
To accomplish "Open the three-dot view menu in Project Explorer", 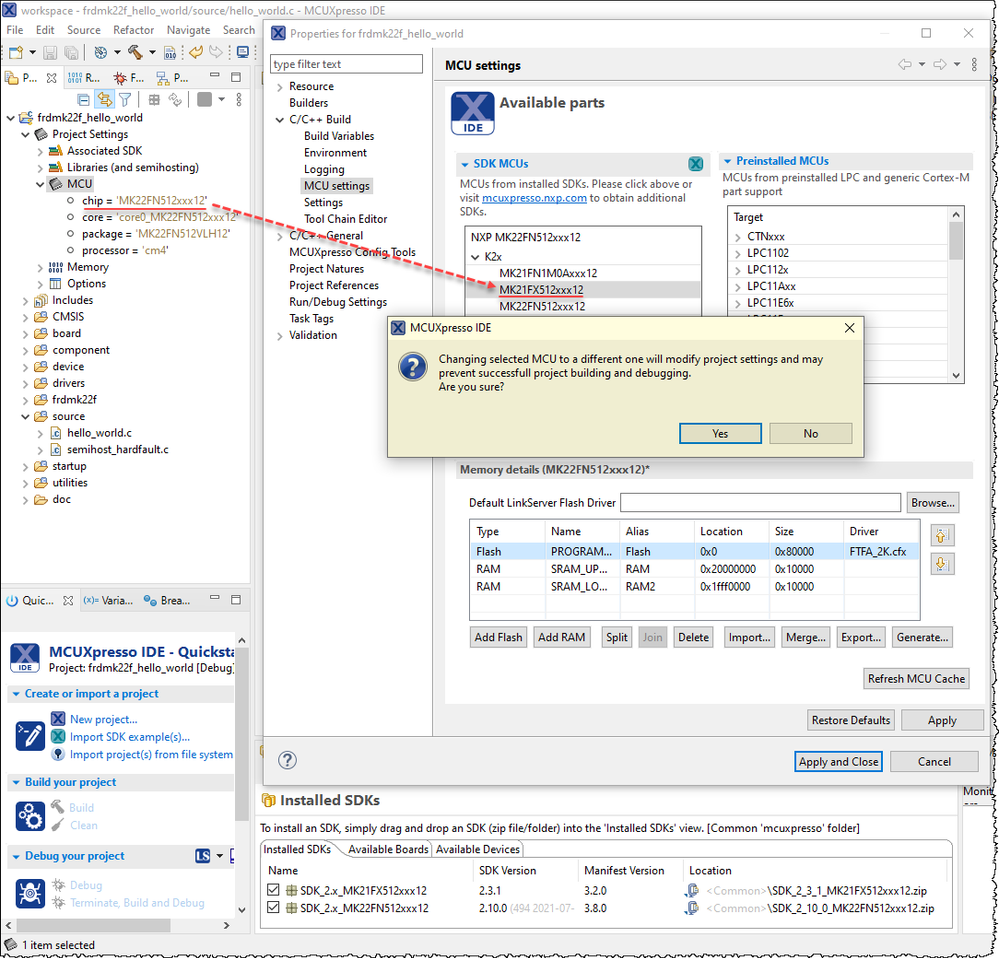I will 239,99.
